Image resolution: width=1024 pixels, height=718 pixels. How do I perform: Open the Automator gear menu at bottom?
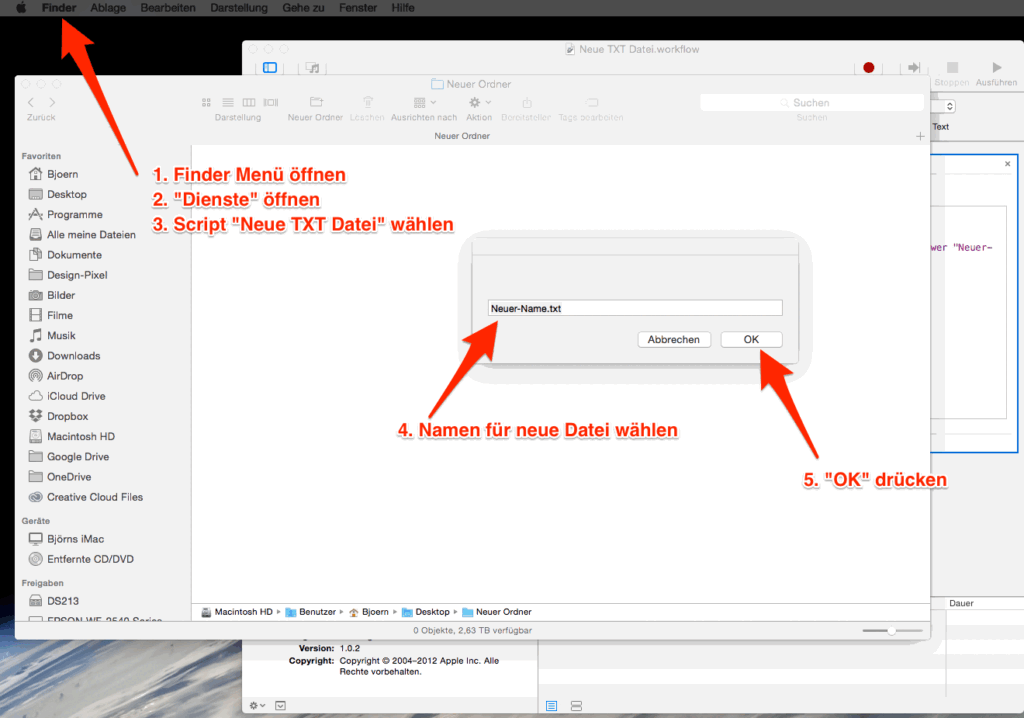click(x=257, y=705)
